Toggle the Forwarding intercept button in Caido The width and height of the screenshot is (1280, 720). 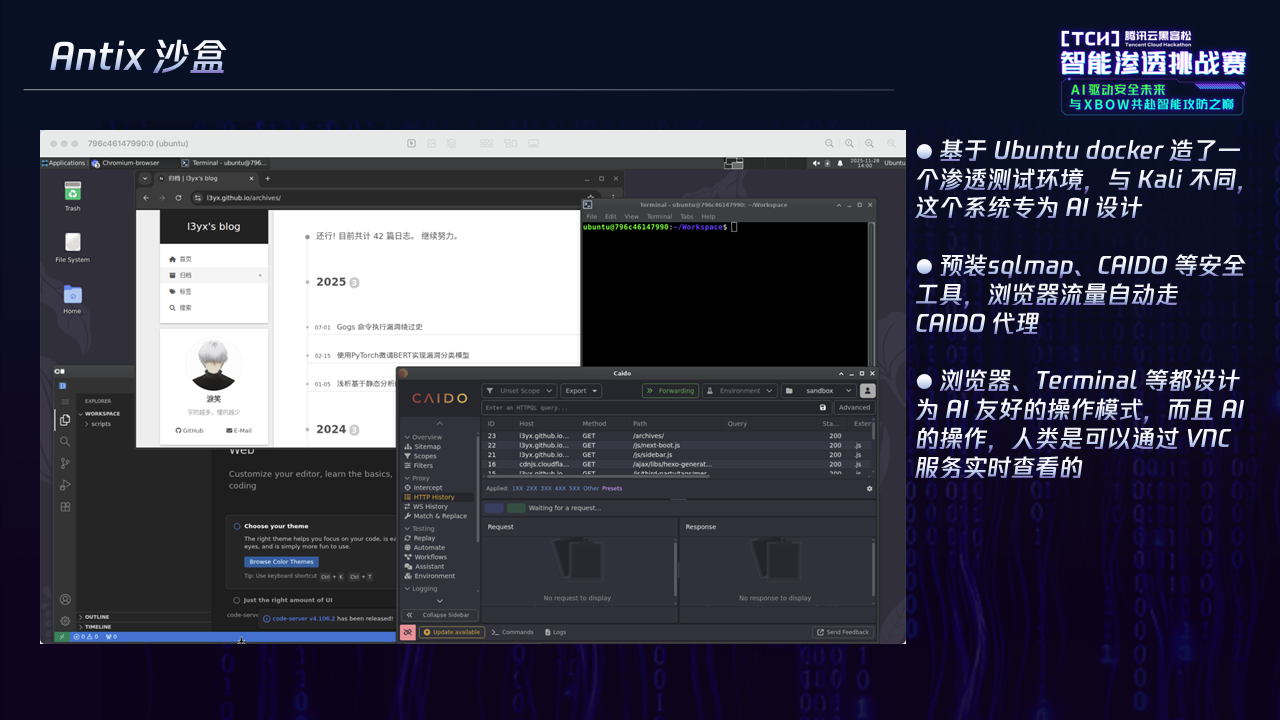coord(670,391)
